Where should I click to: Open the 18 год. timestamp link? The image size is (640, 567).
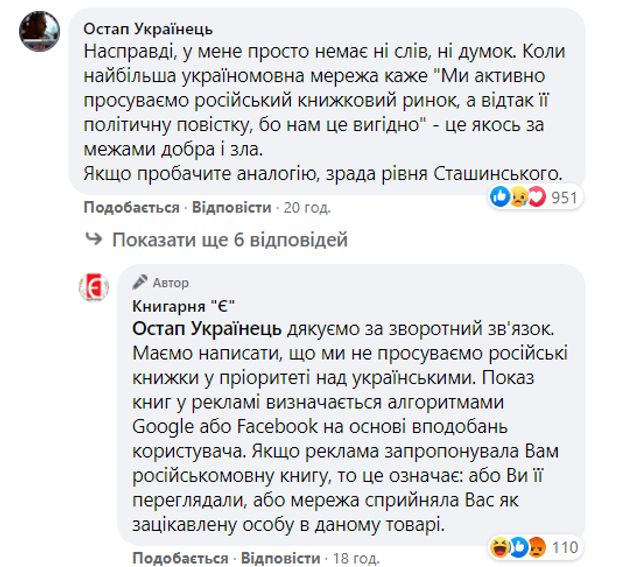point(354,557)
